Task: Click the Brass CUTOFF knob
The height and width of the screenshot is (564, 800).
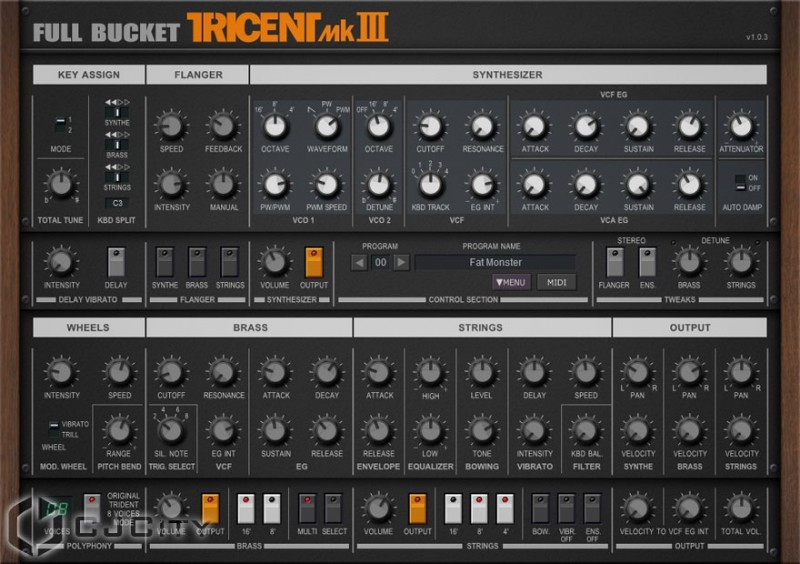Action: point(171,373)
